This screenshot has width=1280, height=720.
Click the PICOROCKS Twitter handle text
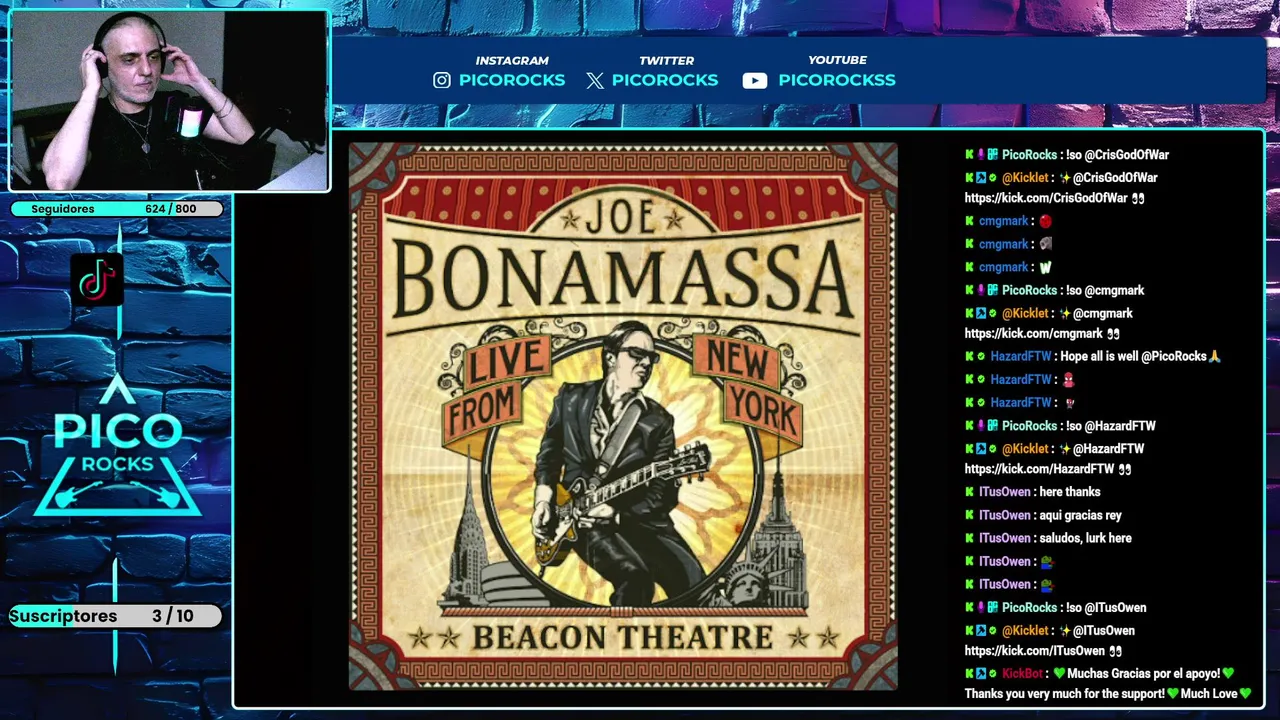[665, 80]
